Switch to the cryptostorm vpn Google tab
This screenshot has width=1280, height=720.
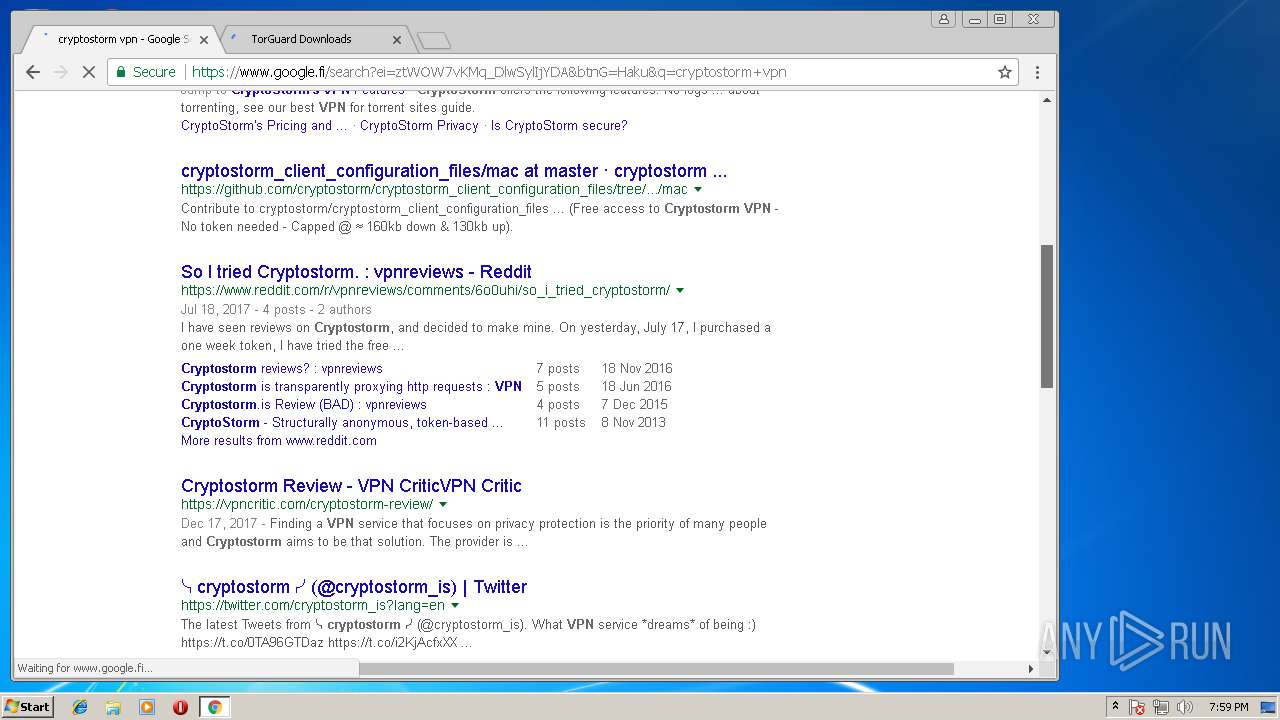(120, 39)
